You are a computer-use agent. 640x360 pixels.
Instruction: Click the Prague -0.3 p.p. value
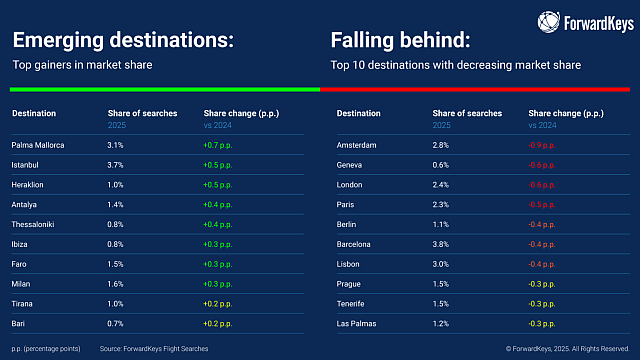(x=542, y=284)
